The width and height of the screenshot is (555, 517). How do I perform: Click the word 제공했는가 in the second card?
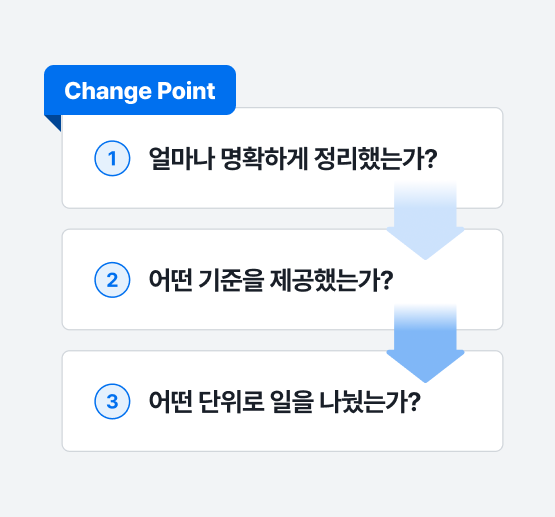click(x=325, y=280)
